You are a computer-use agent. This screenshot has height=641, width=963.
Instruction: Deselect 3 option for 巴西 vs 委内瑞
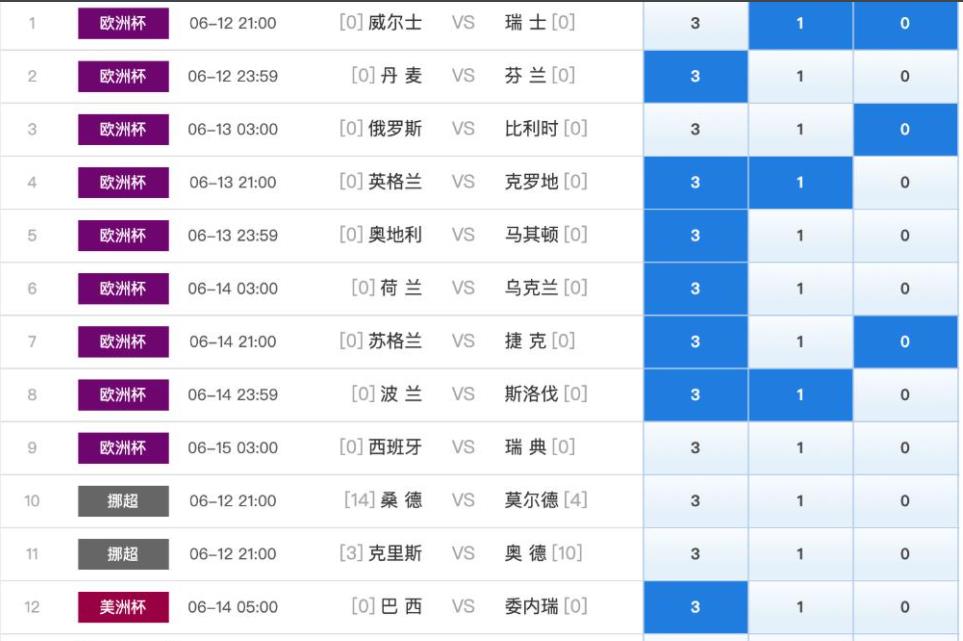point(695,607)
